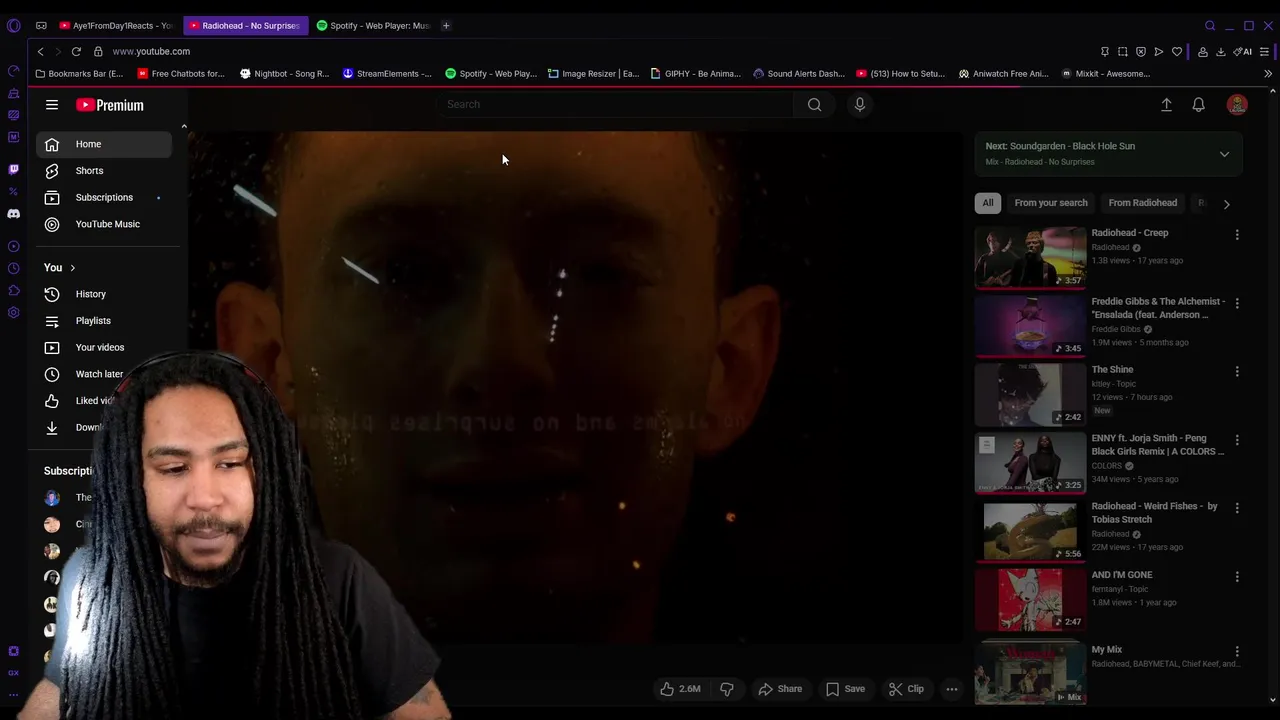
Task: Open Mixkit bookmark
Action: (x=1106, y=74)
